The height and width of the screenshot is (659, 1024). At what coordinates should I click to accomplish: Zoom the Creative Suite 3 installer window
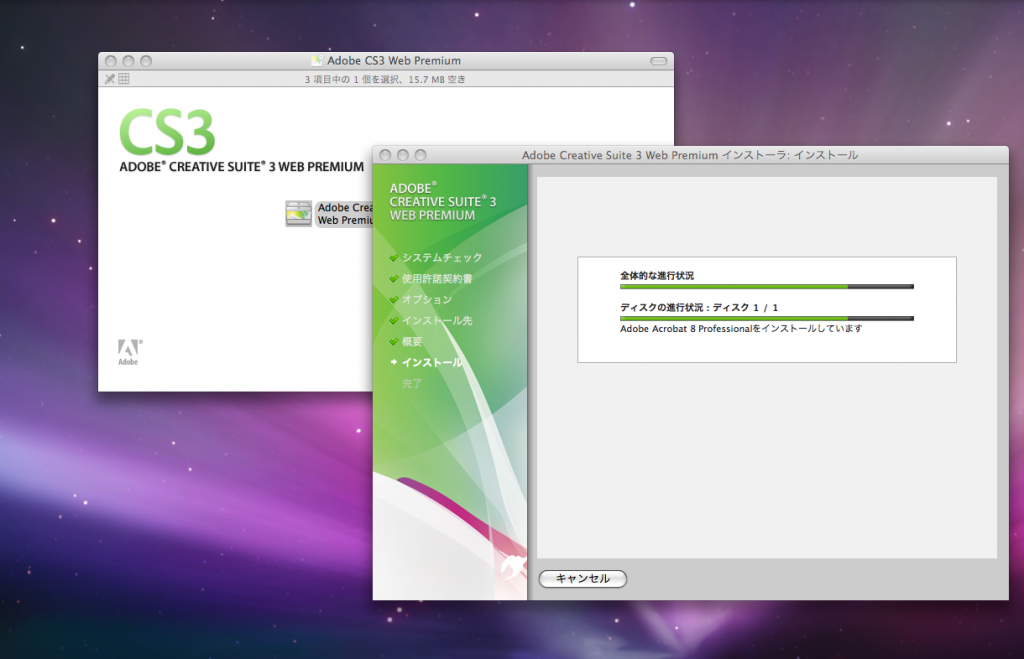tap(421, 155)
